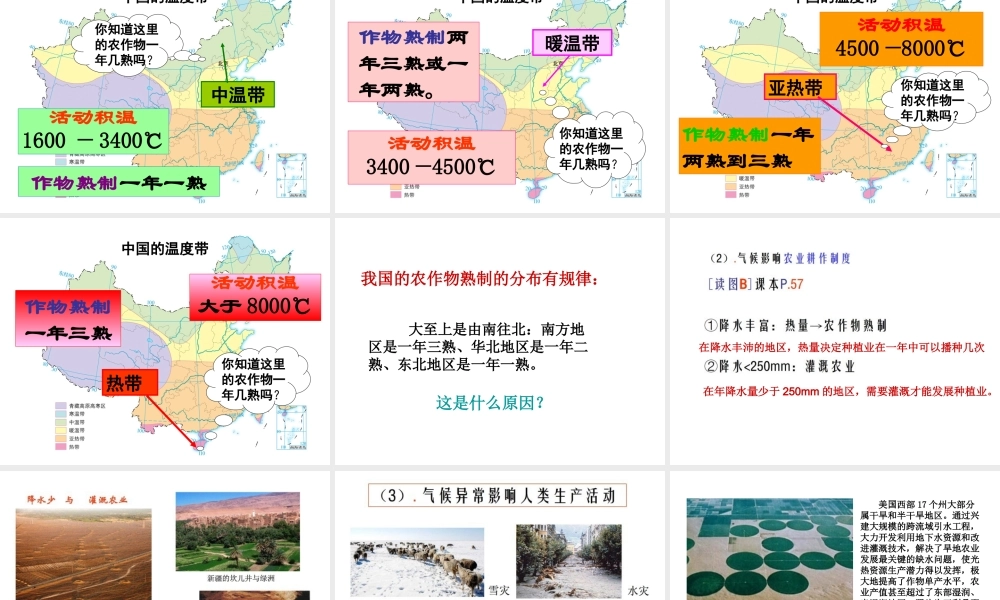
Task: Open the slide about 美国西部17个州
Action: pyautogui.click(x=835, y=536)
